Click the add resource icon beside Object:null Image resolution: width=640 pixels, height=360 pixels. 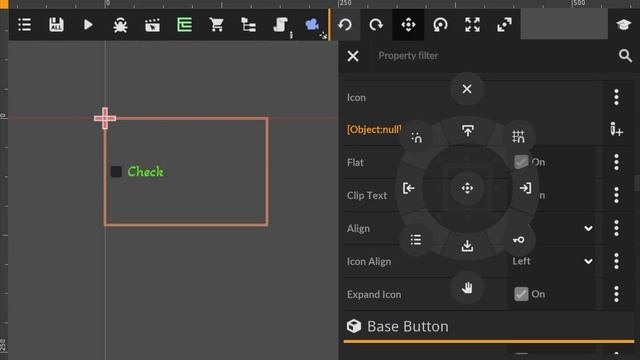616,129
